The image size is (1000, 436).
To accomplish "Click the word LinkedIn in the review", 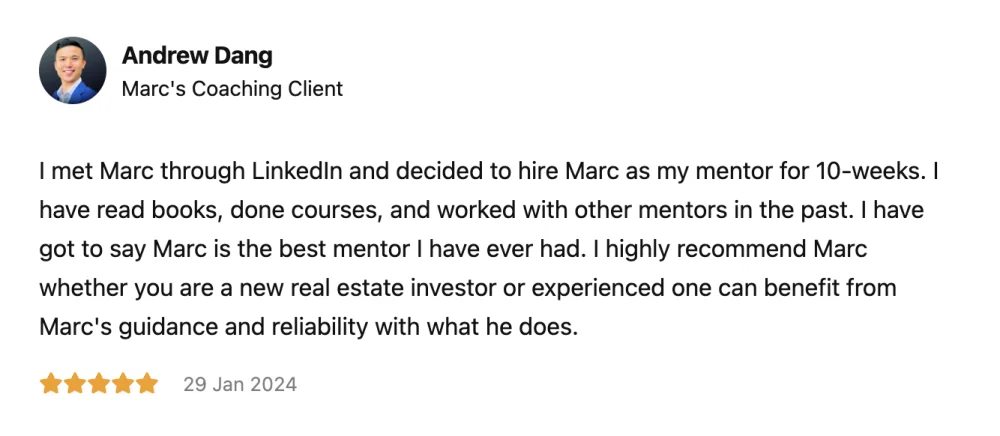I will pos(298,172).
